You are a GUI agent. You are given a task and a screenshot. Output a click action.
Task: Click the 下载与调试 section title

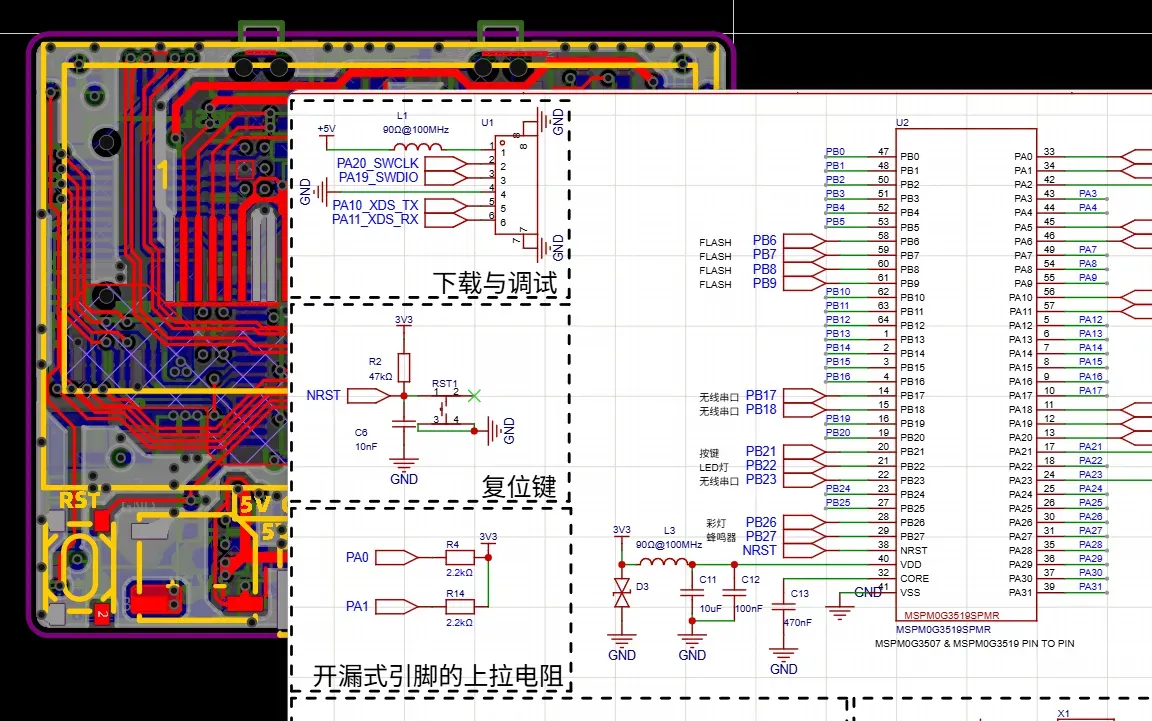[494, 283]
